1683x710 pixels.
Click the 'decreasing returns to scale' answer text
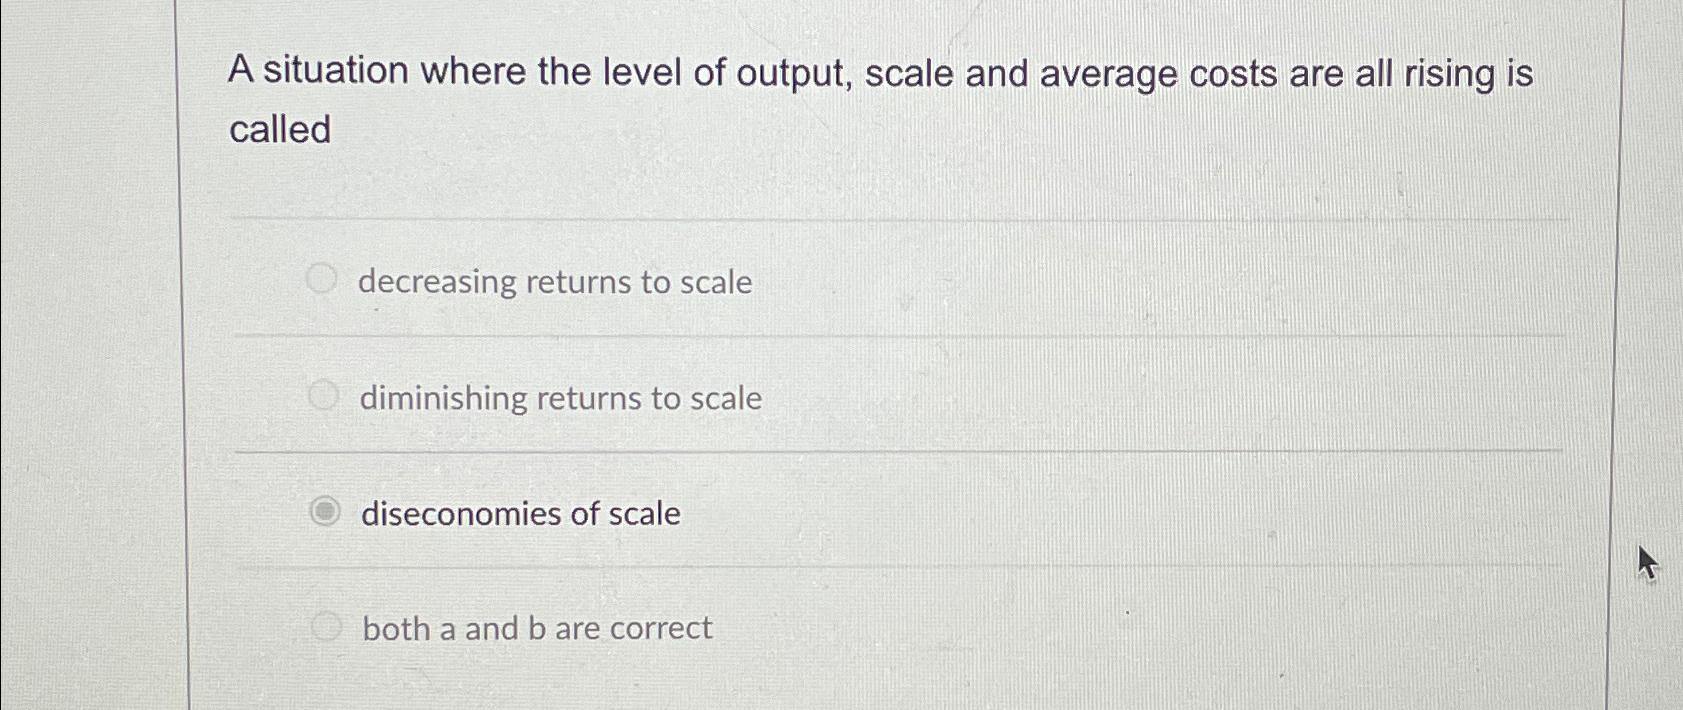point(554,283)
